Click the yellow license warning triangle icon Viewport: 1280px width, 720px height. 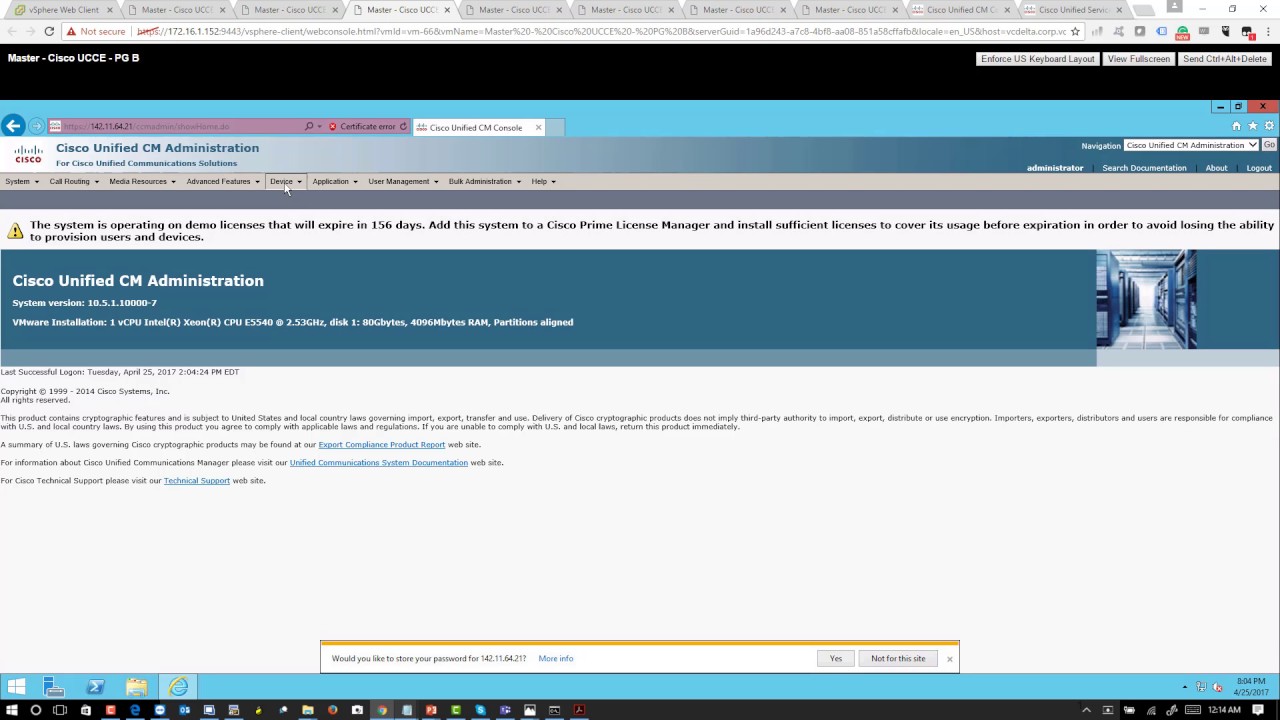coord(15,231)
